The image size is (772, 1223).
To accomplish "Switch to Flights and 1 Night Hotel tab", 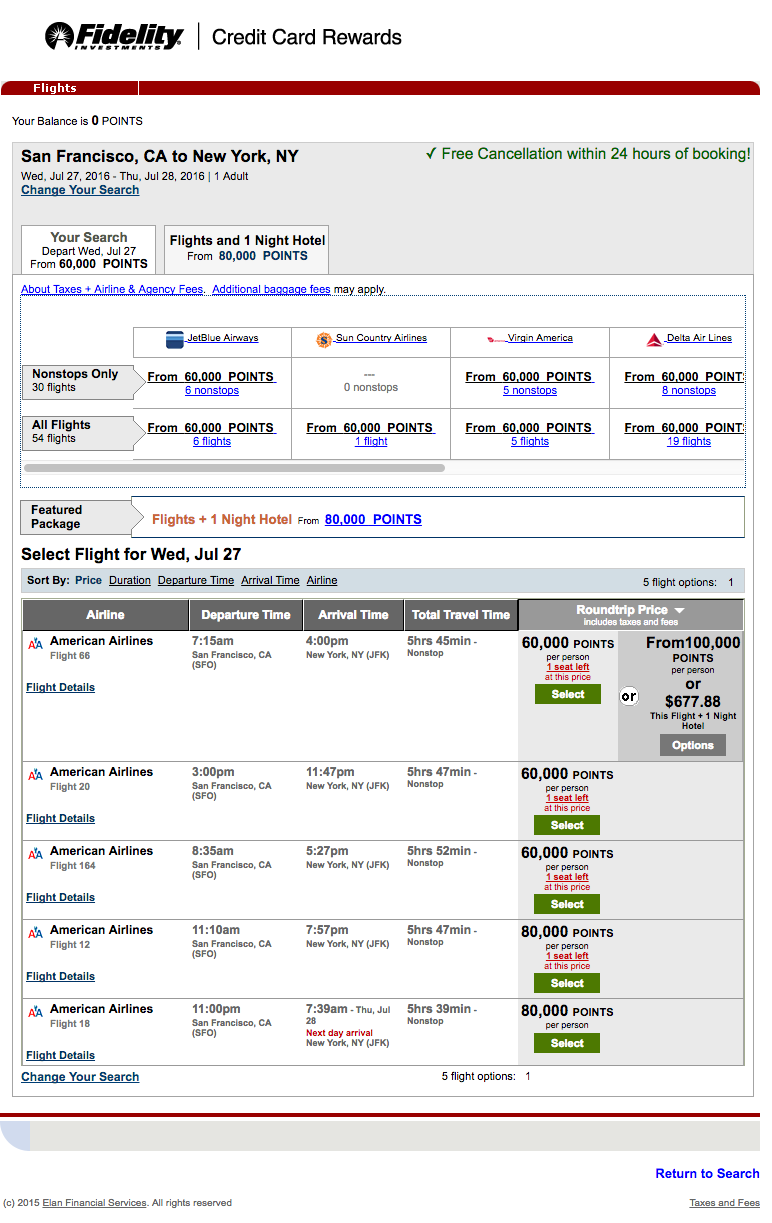I will pos(247,248).
